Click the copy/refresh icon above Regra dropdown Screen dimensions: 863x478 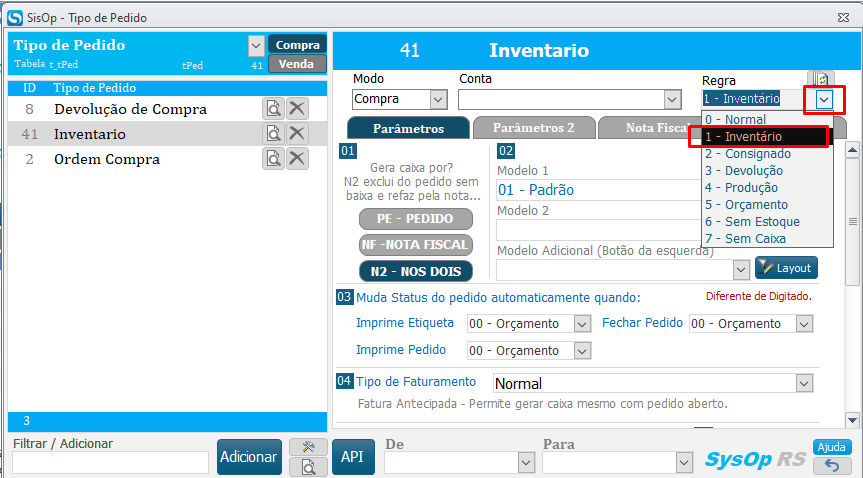click(820, 79)
